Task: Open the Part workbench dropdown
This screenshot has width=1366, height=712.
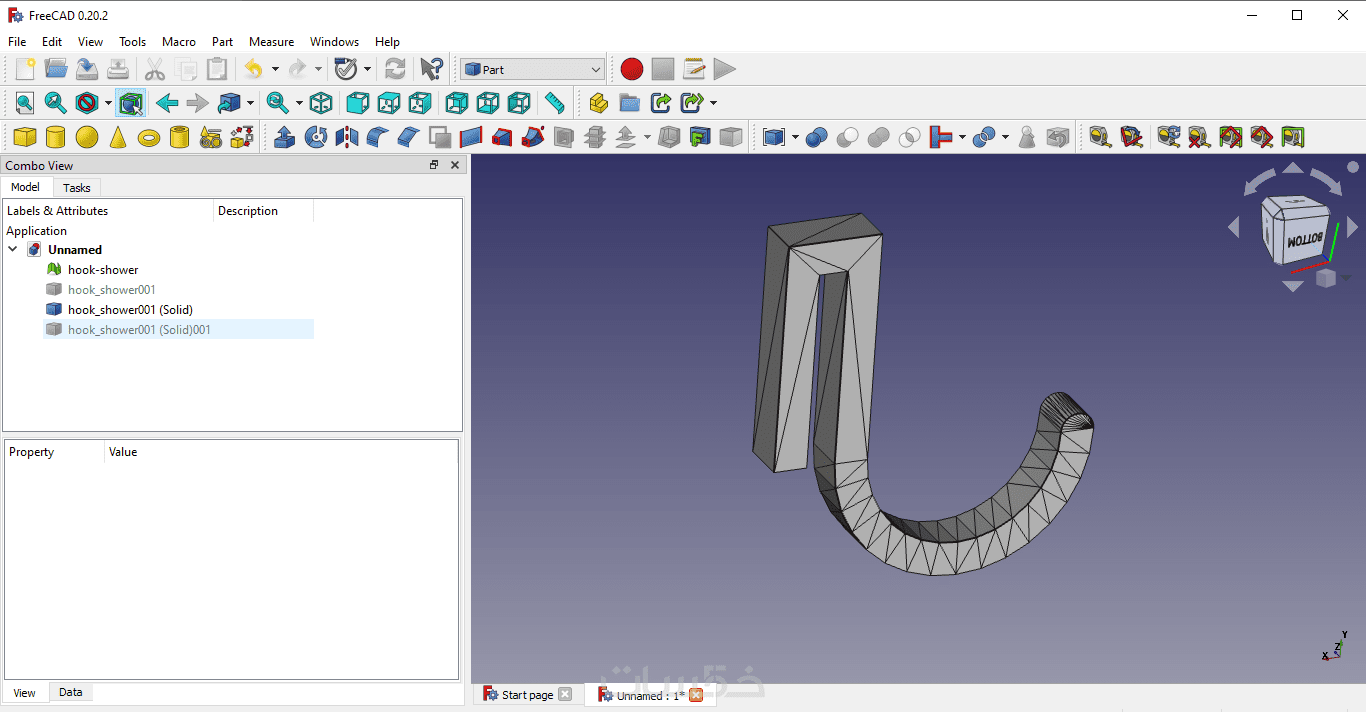Action: click(x=533, y=69)
